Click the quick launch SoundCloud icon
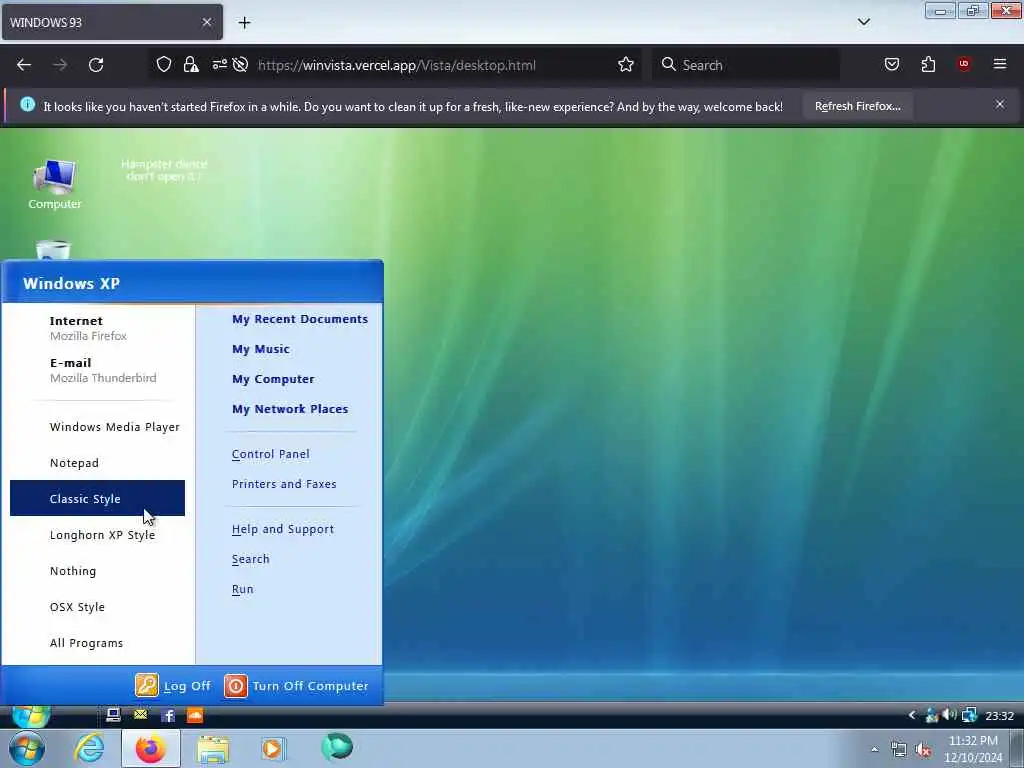1024x768 pixels. coord(195,716)
